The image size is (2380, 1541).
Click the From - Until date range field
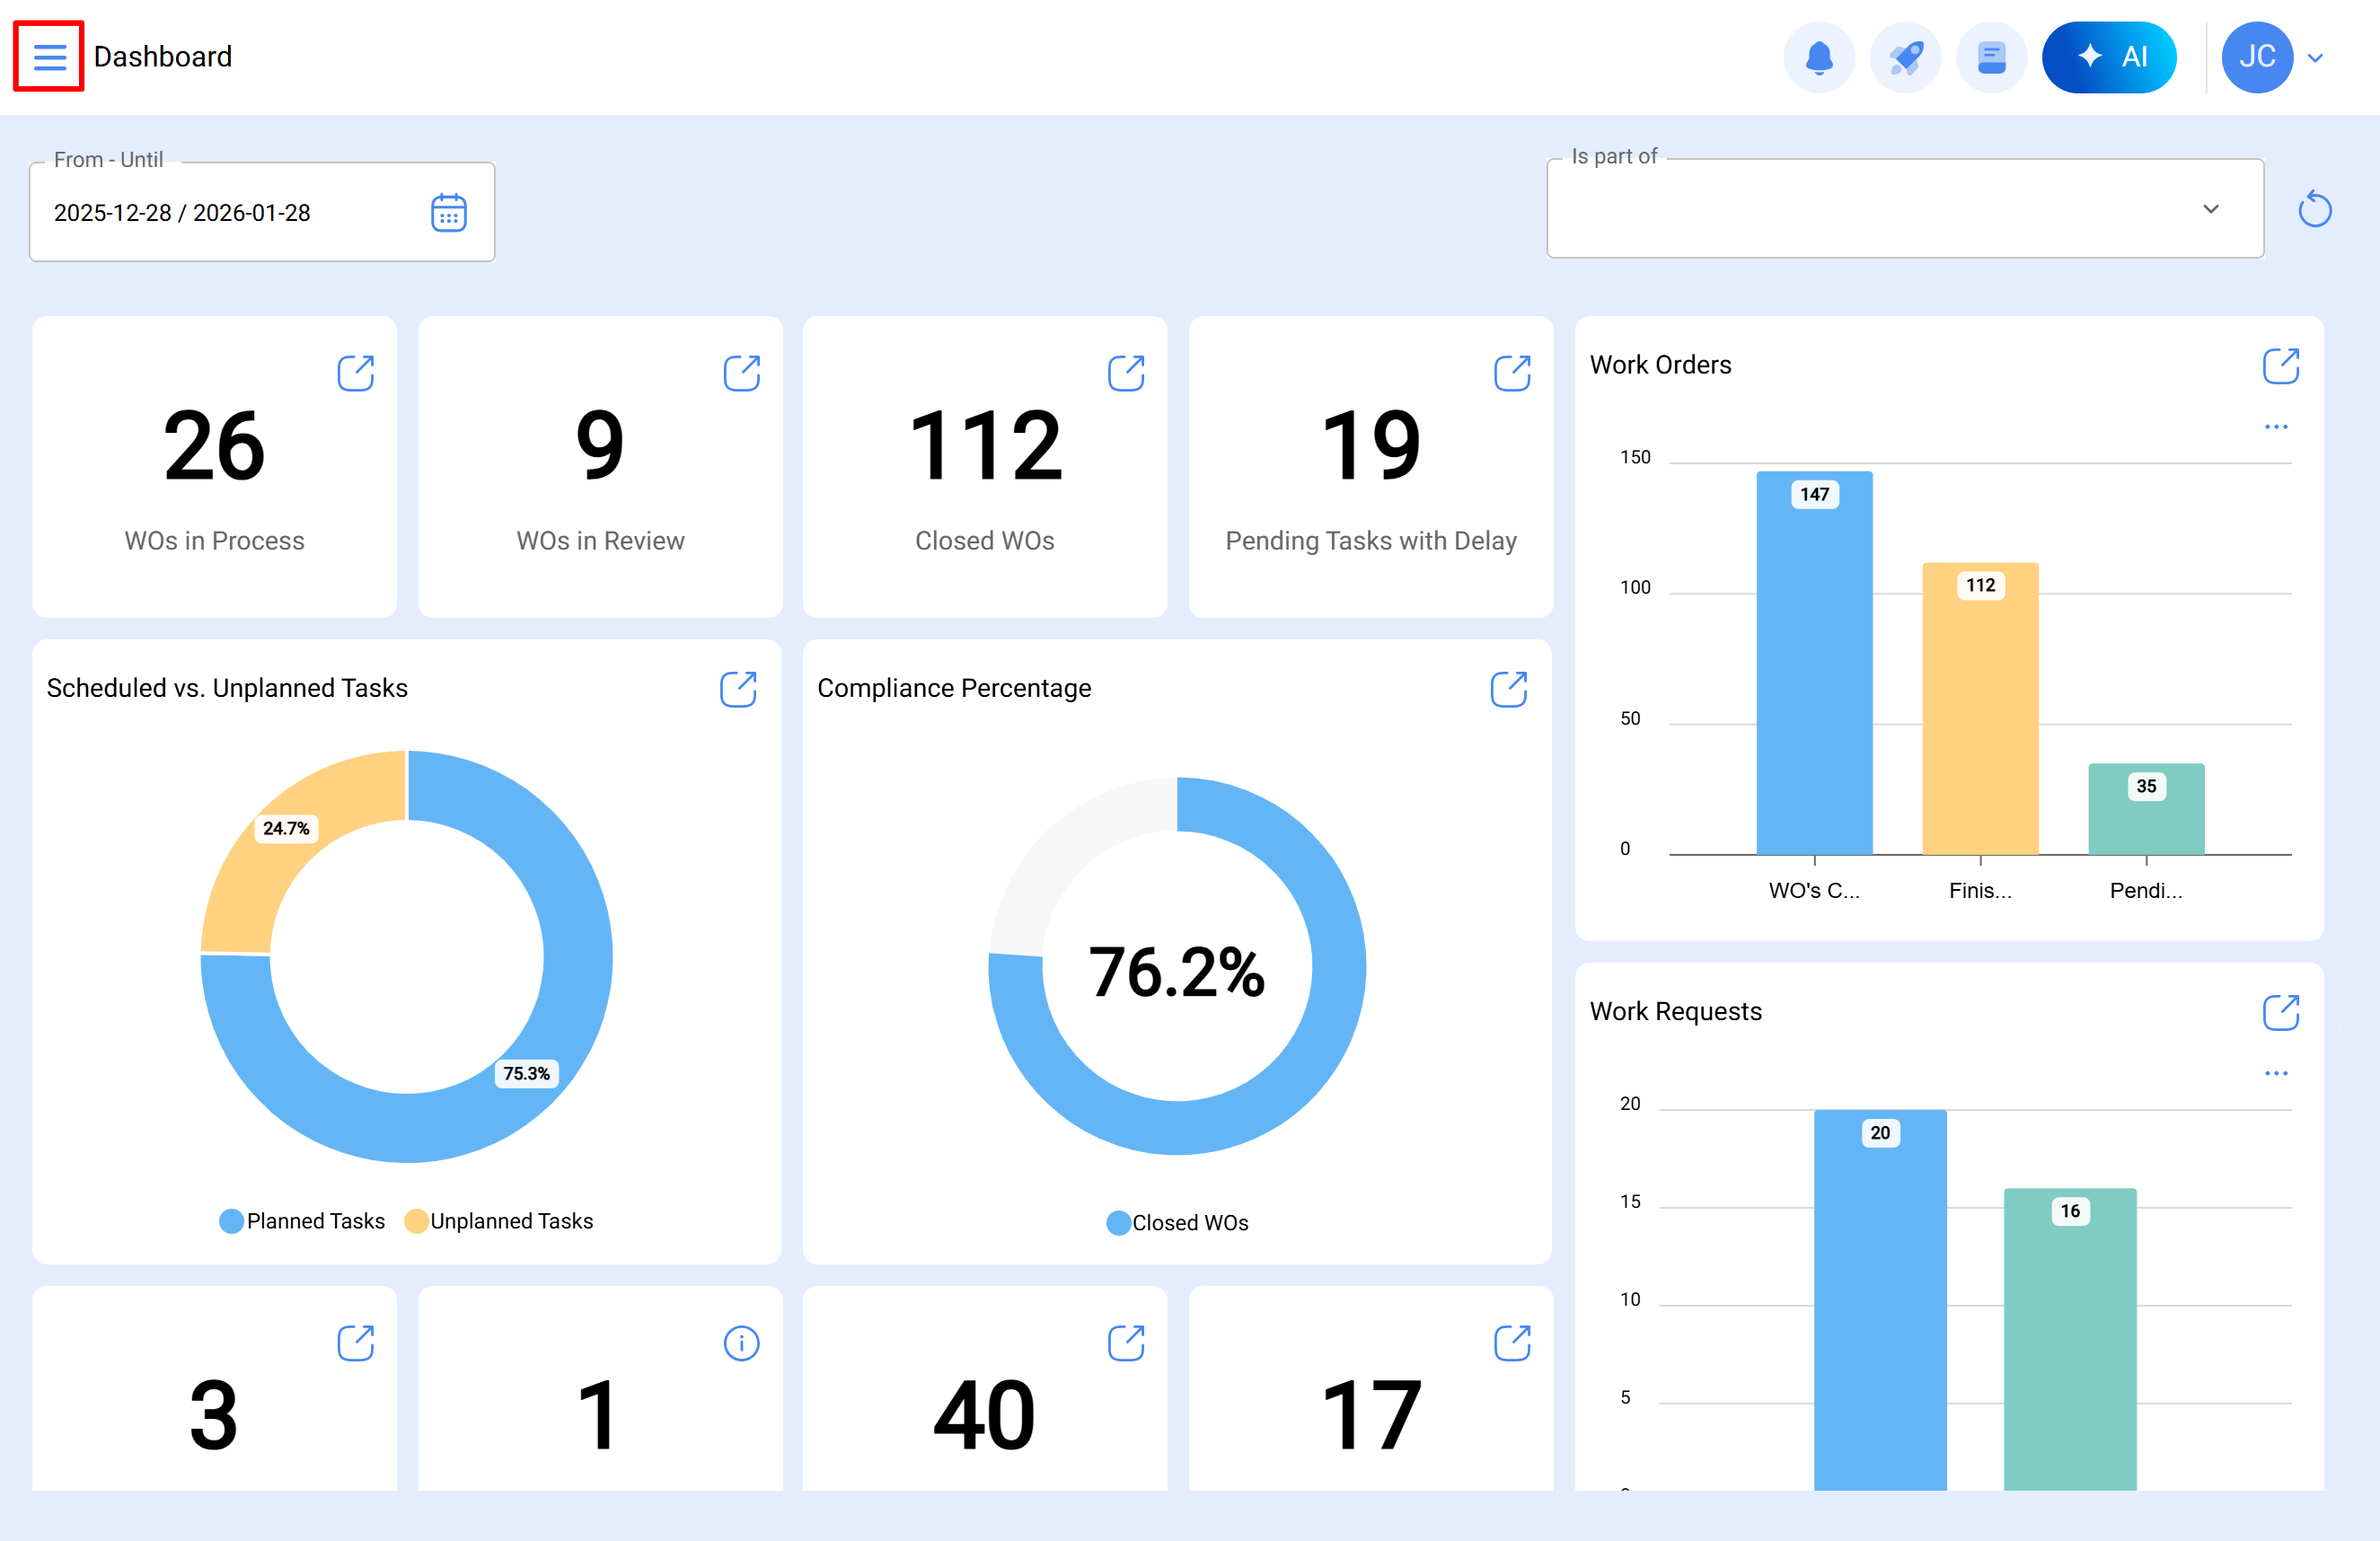(230, 213)
